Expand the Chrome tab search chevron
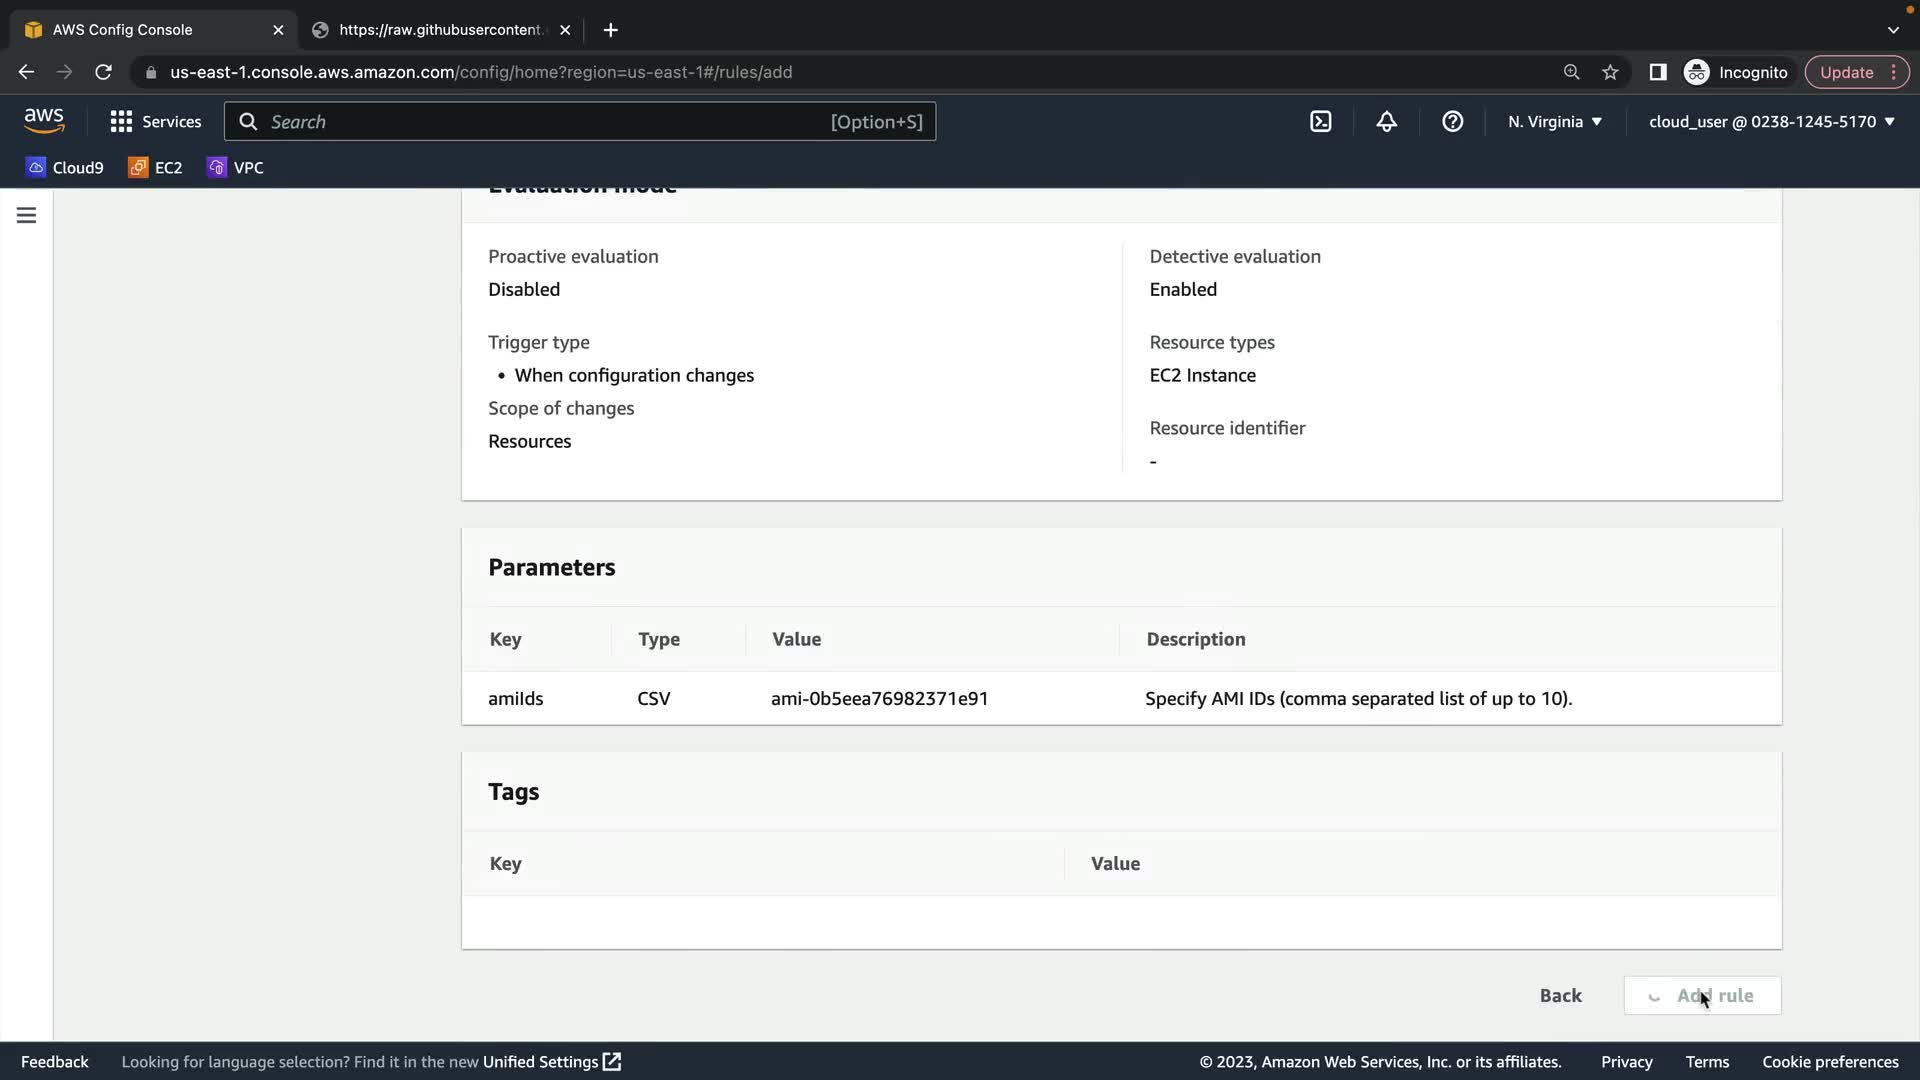 [1892, 30]
